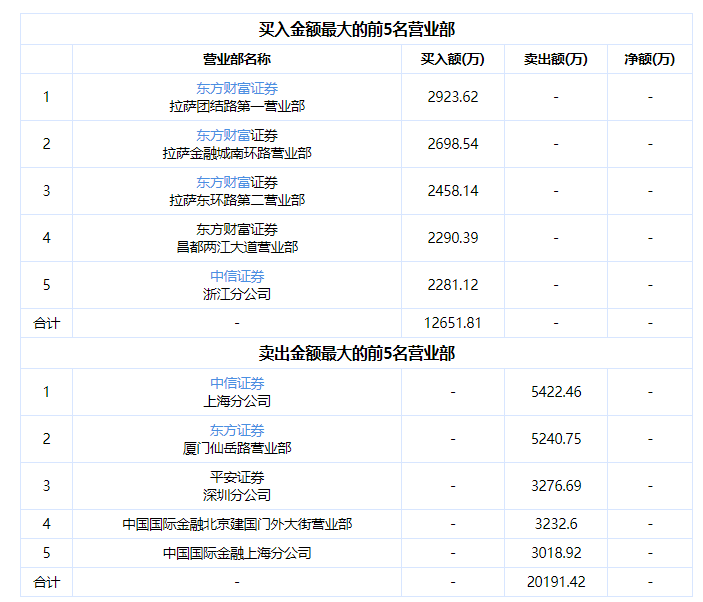This screenshot has height=602, width=703.
Task: Select text 上海分公司 under 中信证券
Action: tap(237, 401)
